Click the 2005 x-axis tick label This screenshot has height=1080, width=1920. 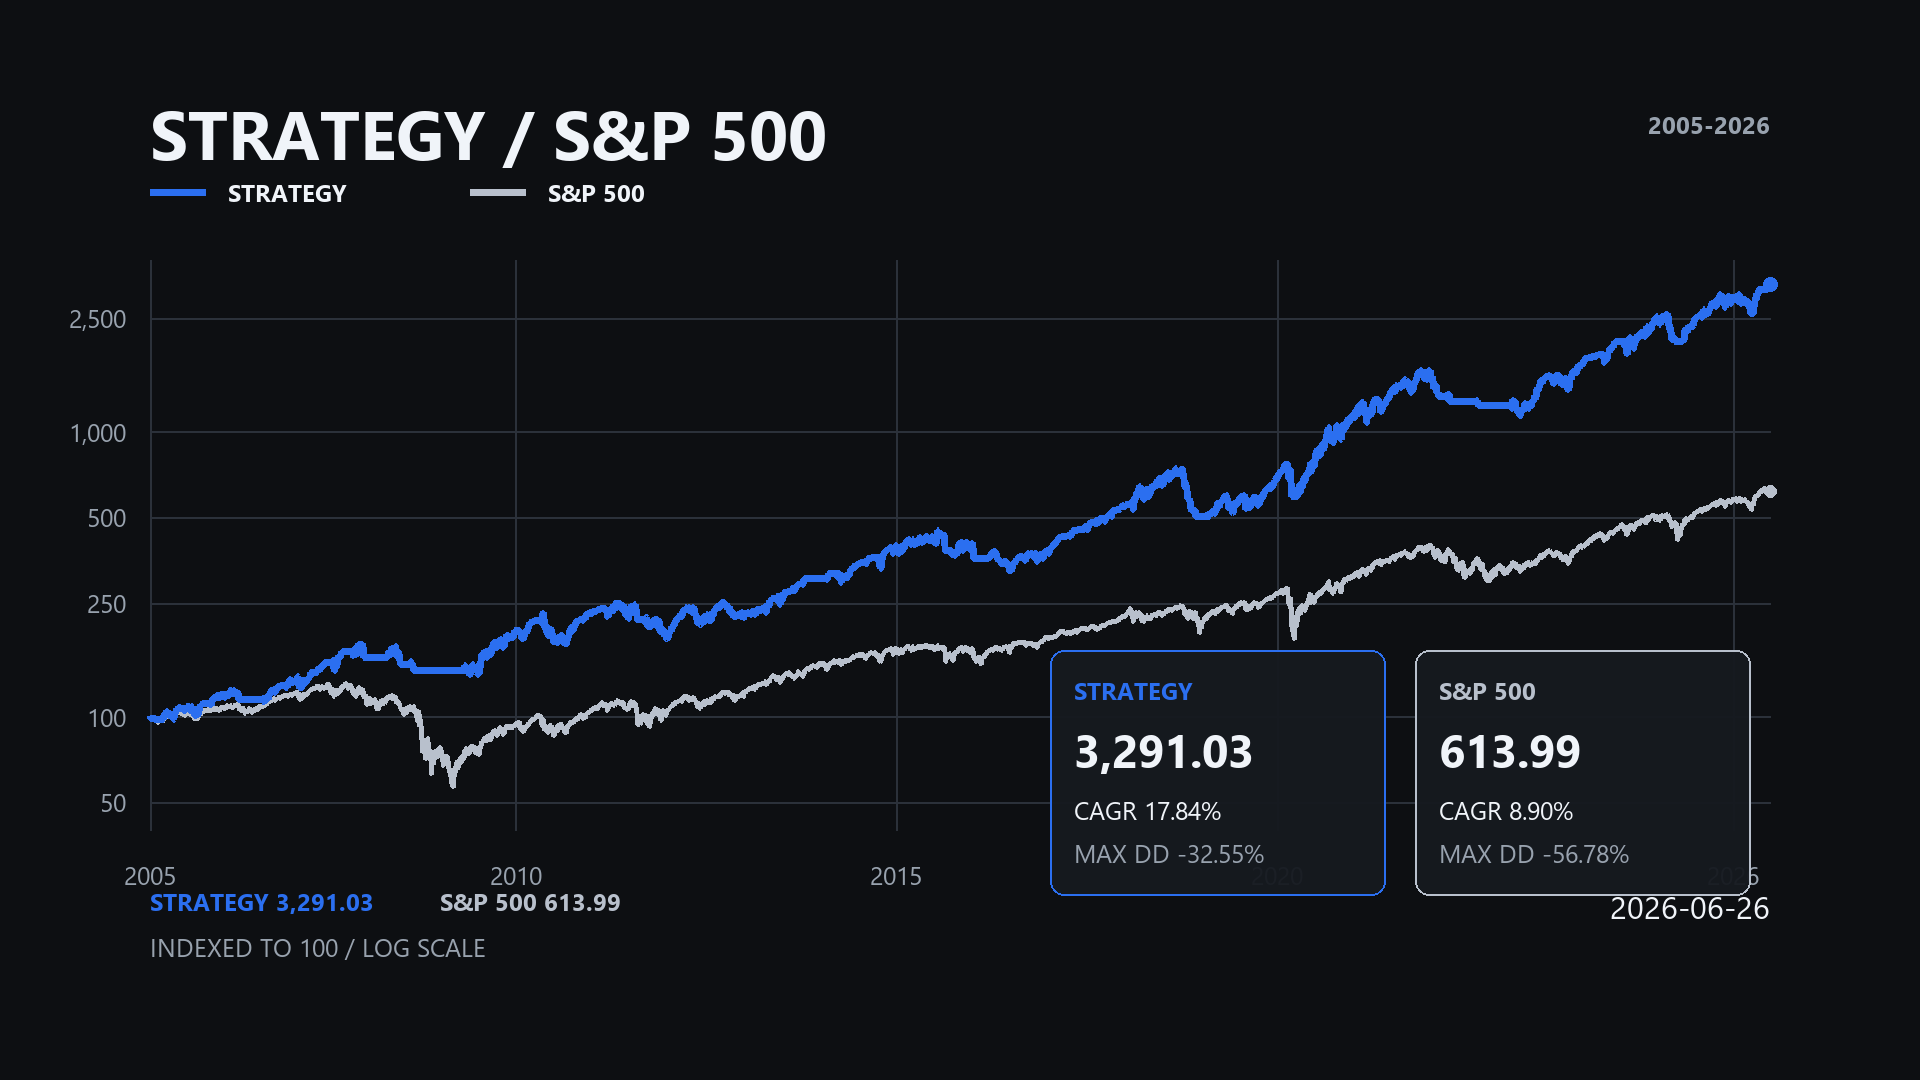click(x=150, y=876)
